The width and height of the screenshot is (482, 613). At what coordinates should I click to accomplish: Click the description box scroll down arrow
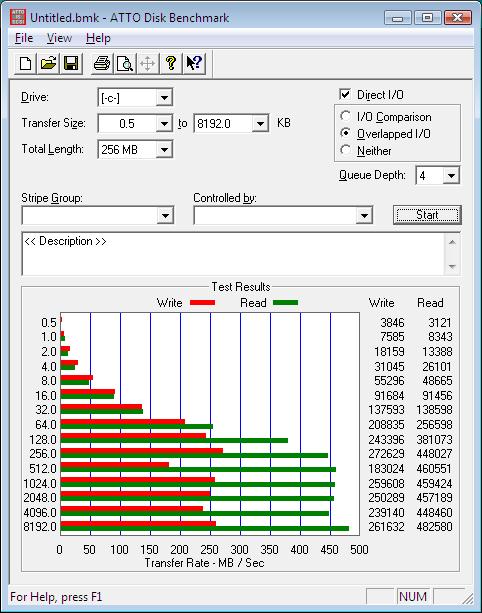tap(452, 267)
